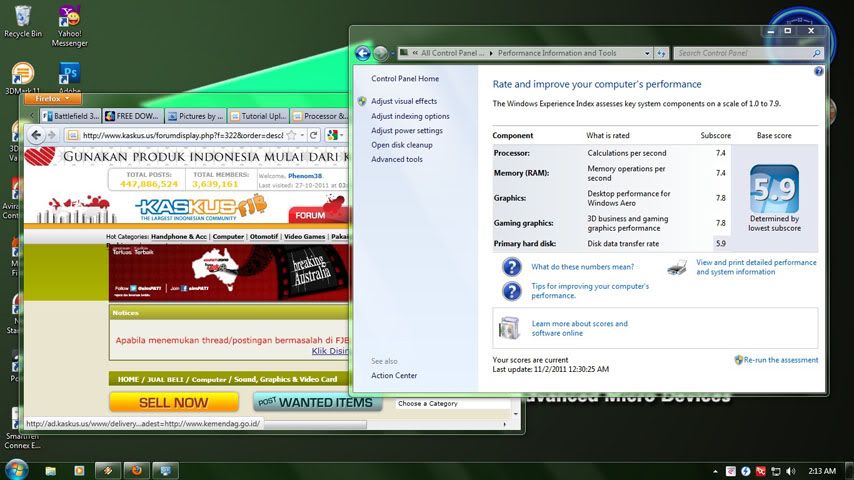Go back in the Control Panel window
This screenshot has width=854, height=480.
[363, 53]
